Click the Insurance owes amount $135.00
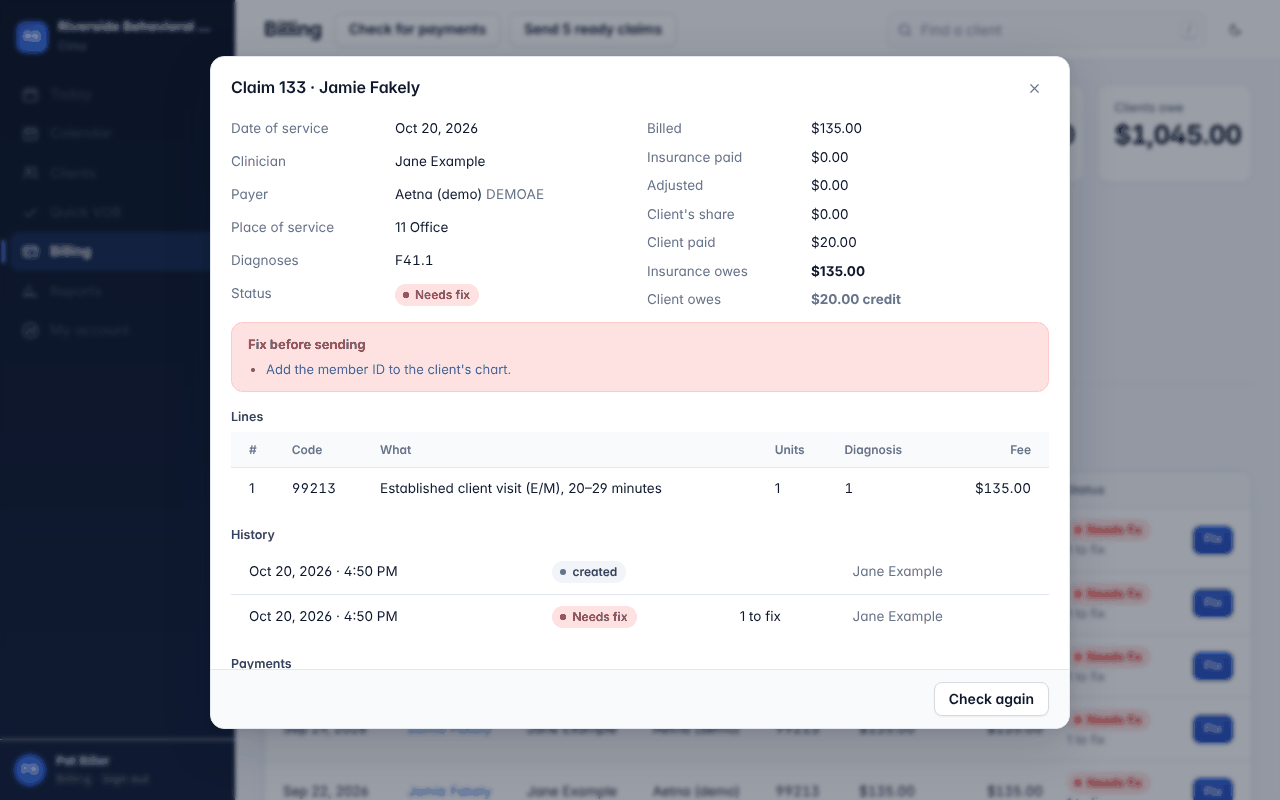Screen dimensions: 1280x800 [x=838, y=271]
